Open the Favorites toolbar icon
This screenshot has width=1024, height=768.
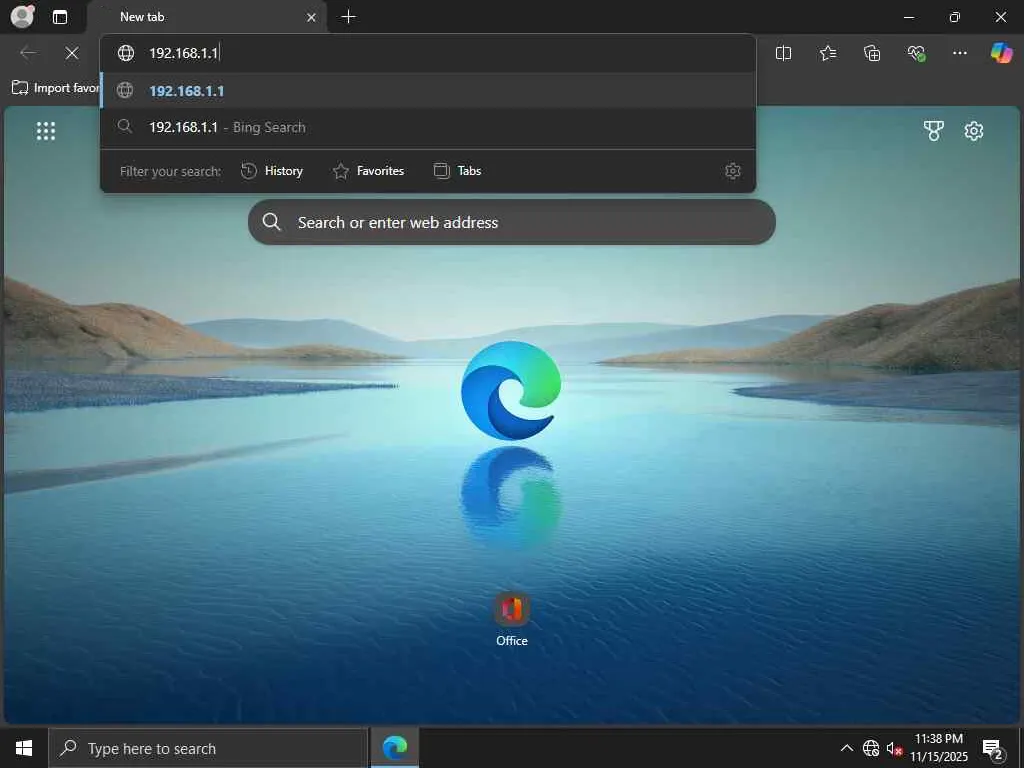coord(827,53)
